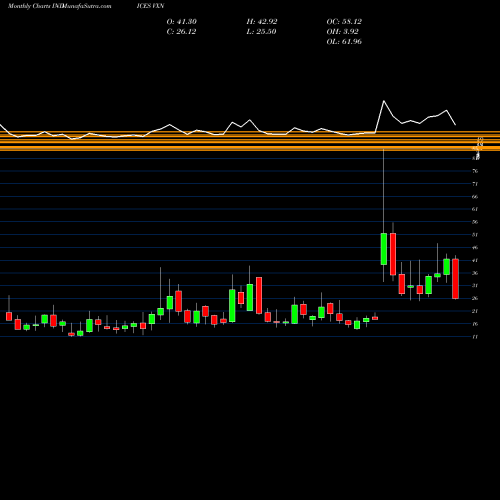Click price axis label 26

(x=475, y=298)
